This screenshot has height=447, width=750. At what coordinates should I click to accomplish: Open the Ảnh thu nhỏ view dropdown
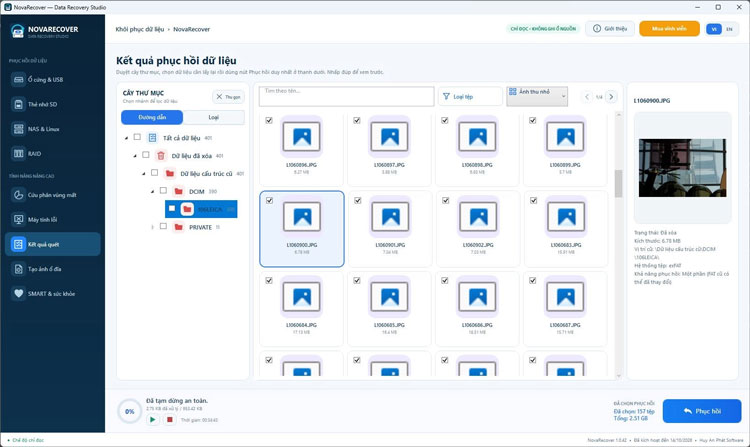tap(537, 96)
